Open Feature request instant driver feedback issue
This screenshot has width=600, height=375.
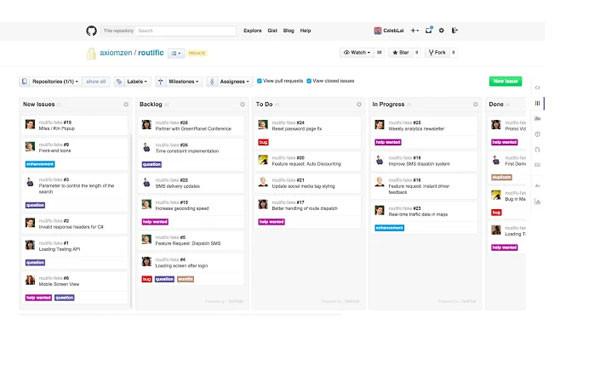coord(419,189)
